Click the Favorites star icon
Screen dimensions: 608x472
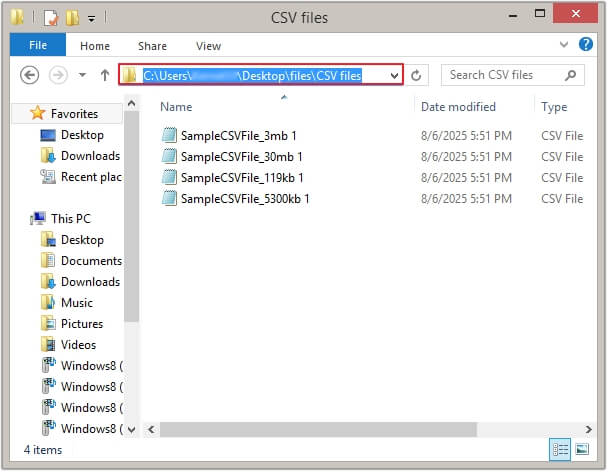point(38,113)
